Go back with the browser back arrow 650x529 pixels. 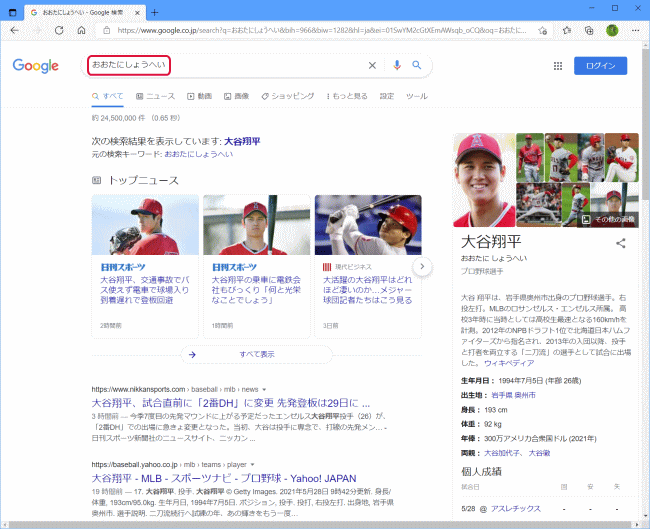(15, 30)
